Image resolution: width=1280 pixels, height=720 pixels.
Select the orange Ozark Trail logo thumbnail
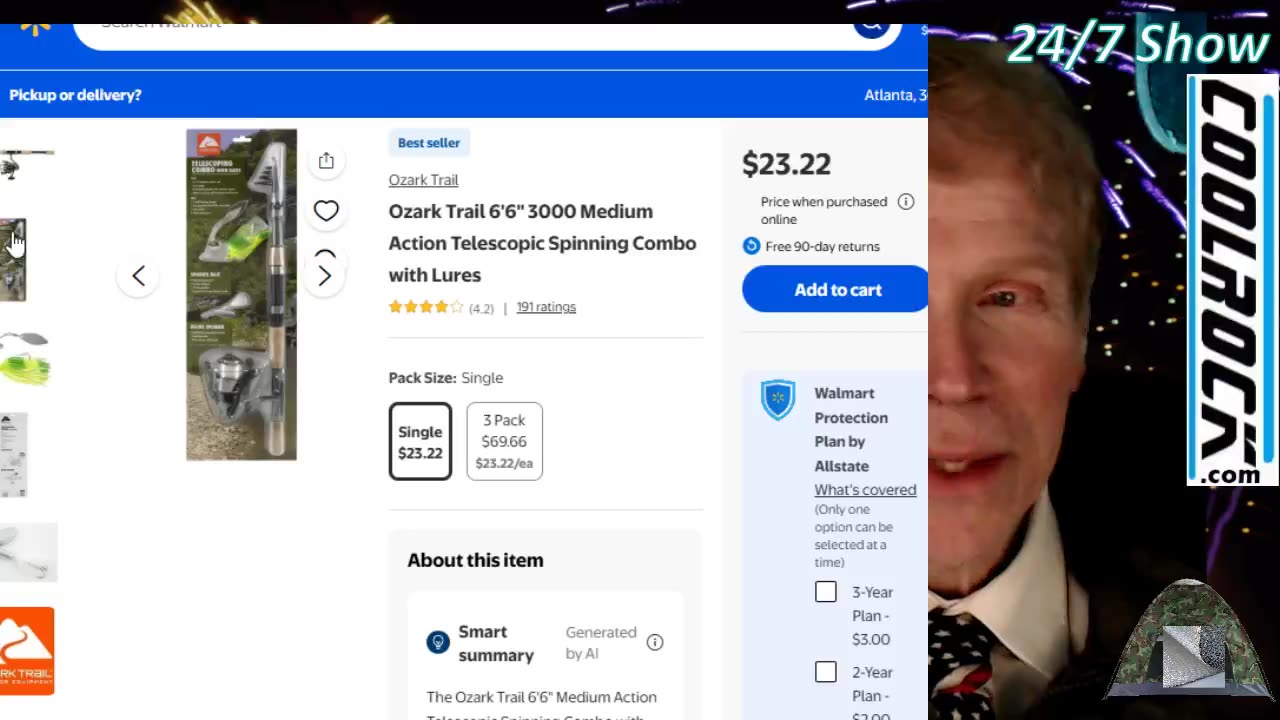27,651
